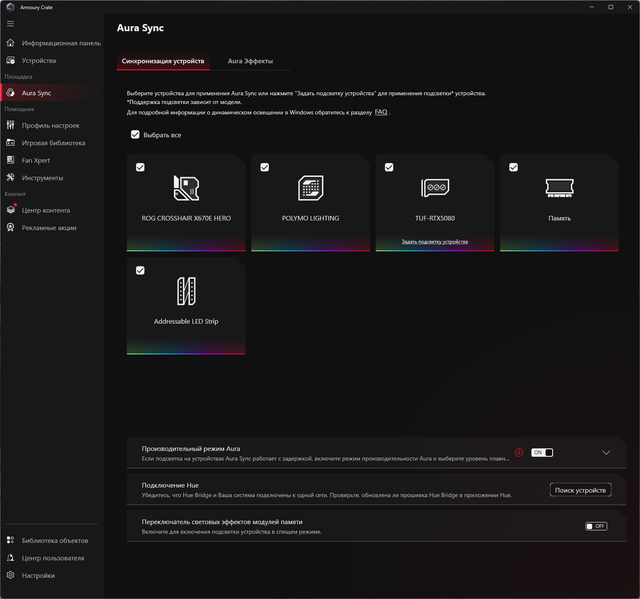Open the FAQ link
The image size is (640, 599).
[381, 112]
